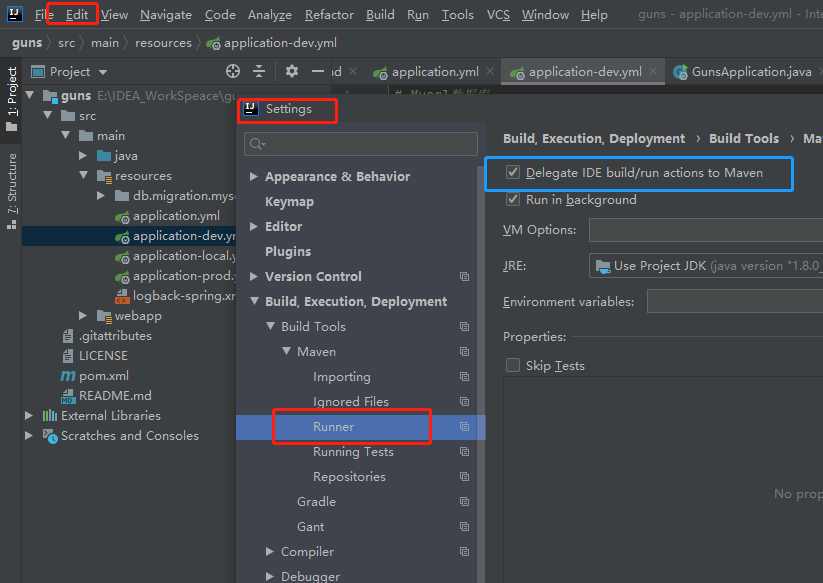
Task: Click project-level icon beside Gradle
Action: [x=464, y=501]
